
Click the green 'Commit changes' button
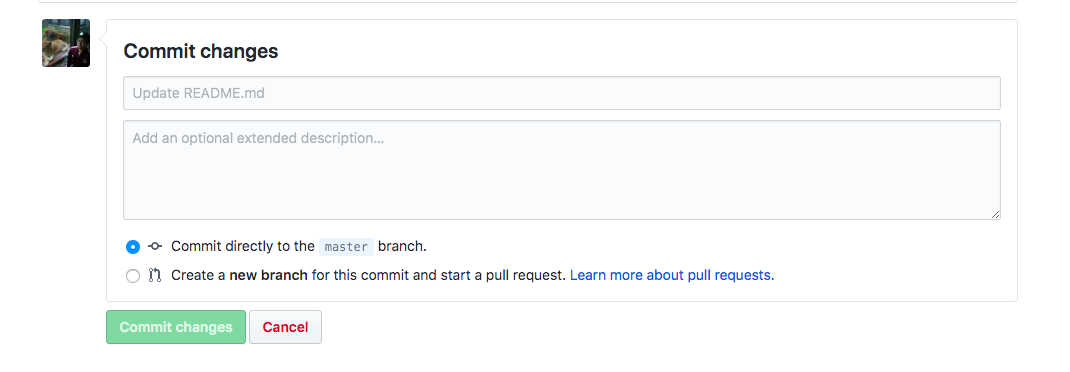[x=176, y=327]
